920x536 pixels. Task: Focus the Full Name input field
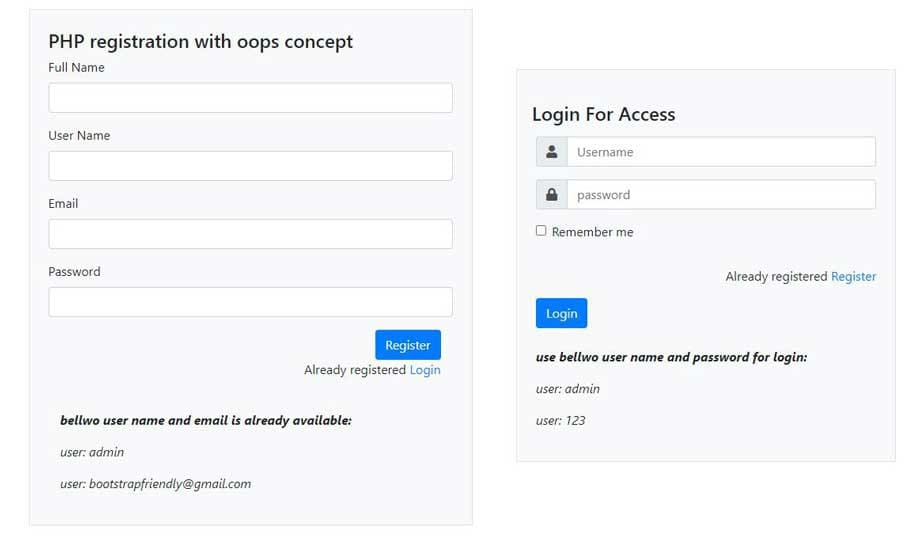coord(250,98)
